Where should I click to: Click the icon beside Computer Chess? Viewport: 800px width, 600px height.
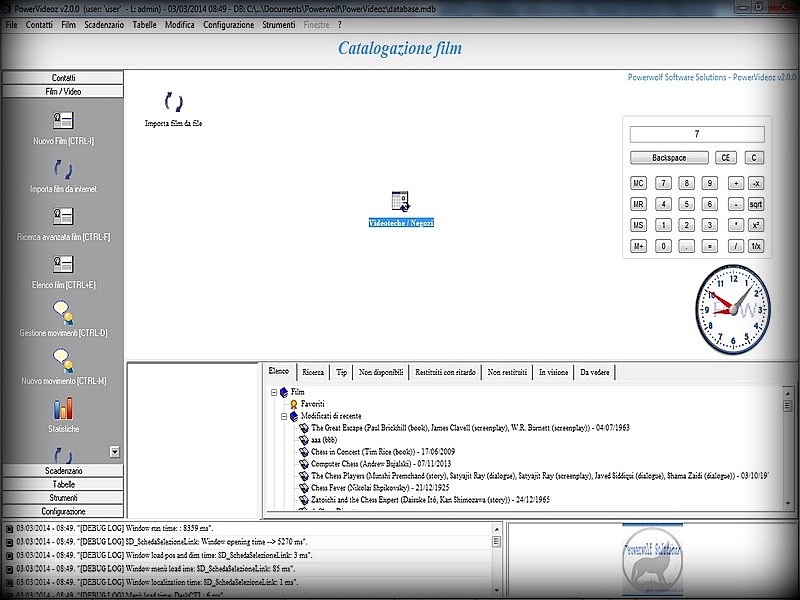304,464
